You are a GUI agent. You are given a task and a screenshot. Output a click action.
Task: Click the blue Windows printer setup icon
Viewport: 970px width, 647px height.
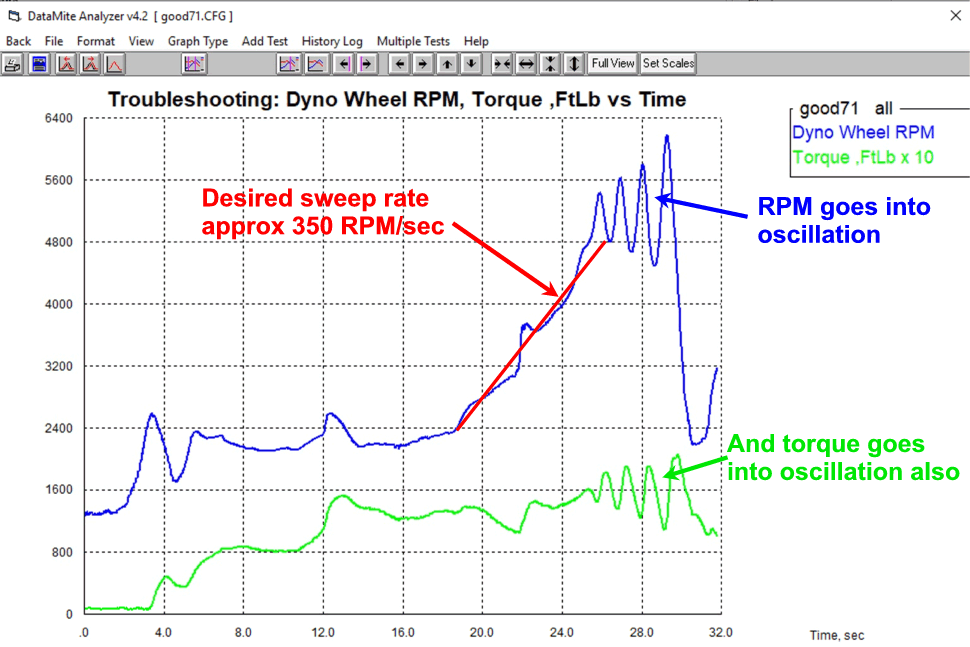40,64
